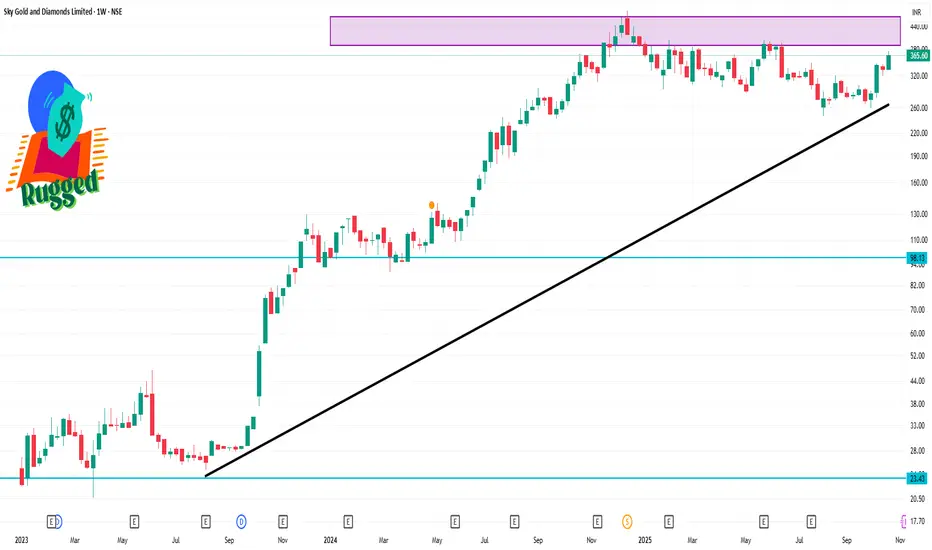The image size is (932, 550).
Task: Click the pink marker at the timeline's right edge
Action: point(905,521)
